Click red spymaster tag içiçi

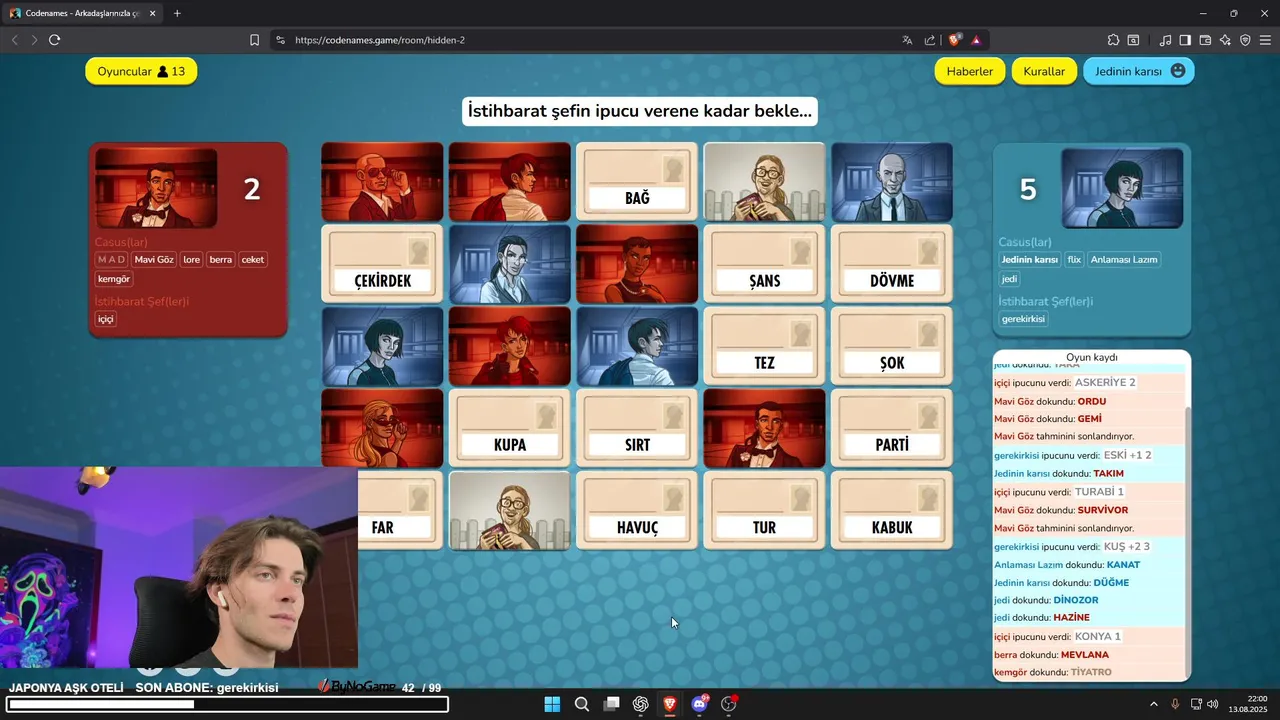pyautogui.click(x=105, y=319)
